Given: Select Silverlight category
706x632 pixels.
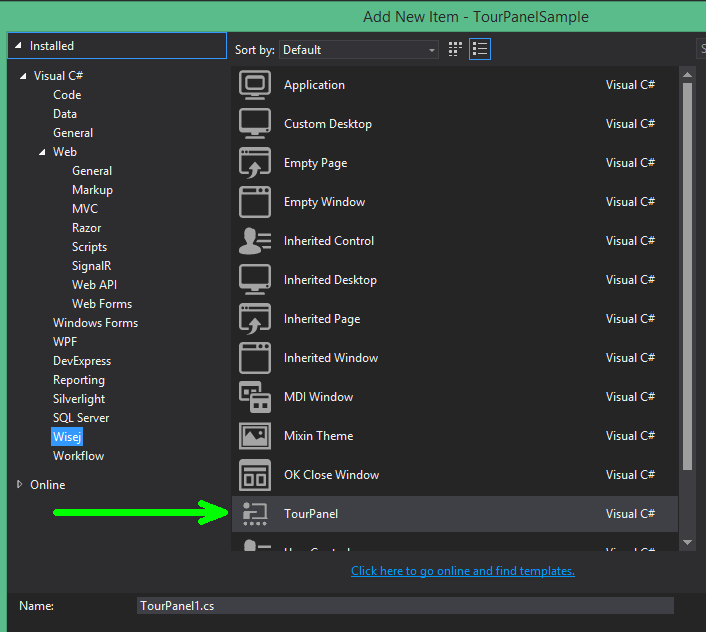Looking at the screenshot, I should pyautogui.click(x=79, y=399).
